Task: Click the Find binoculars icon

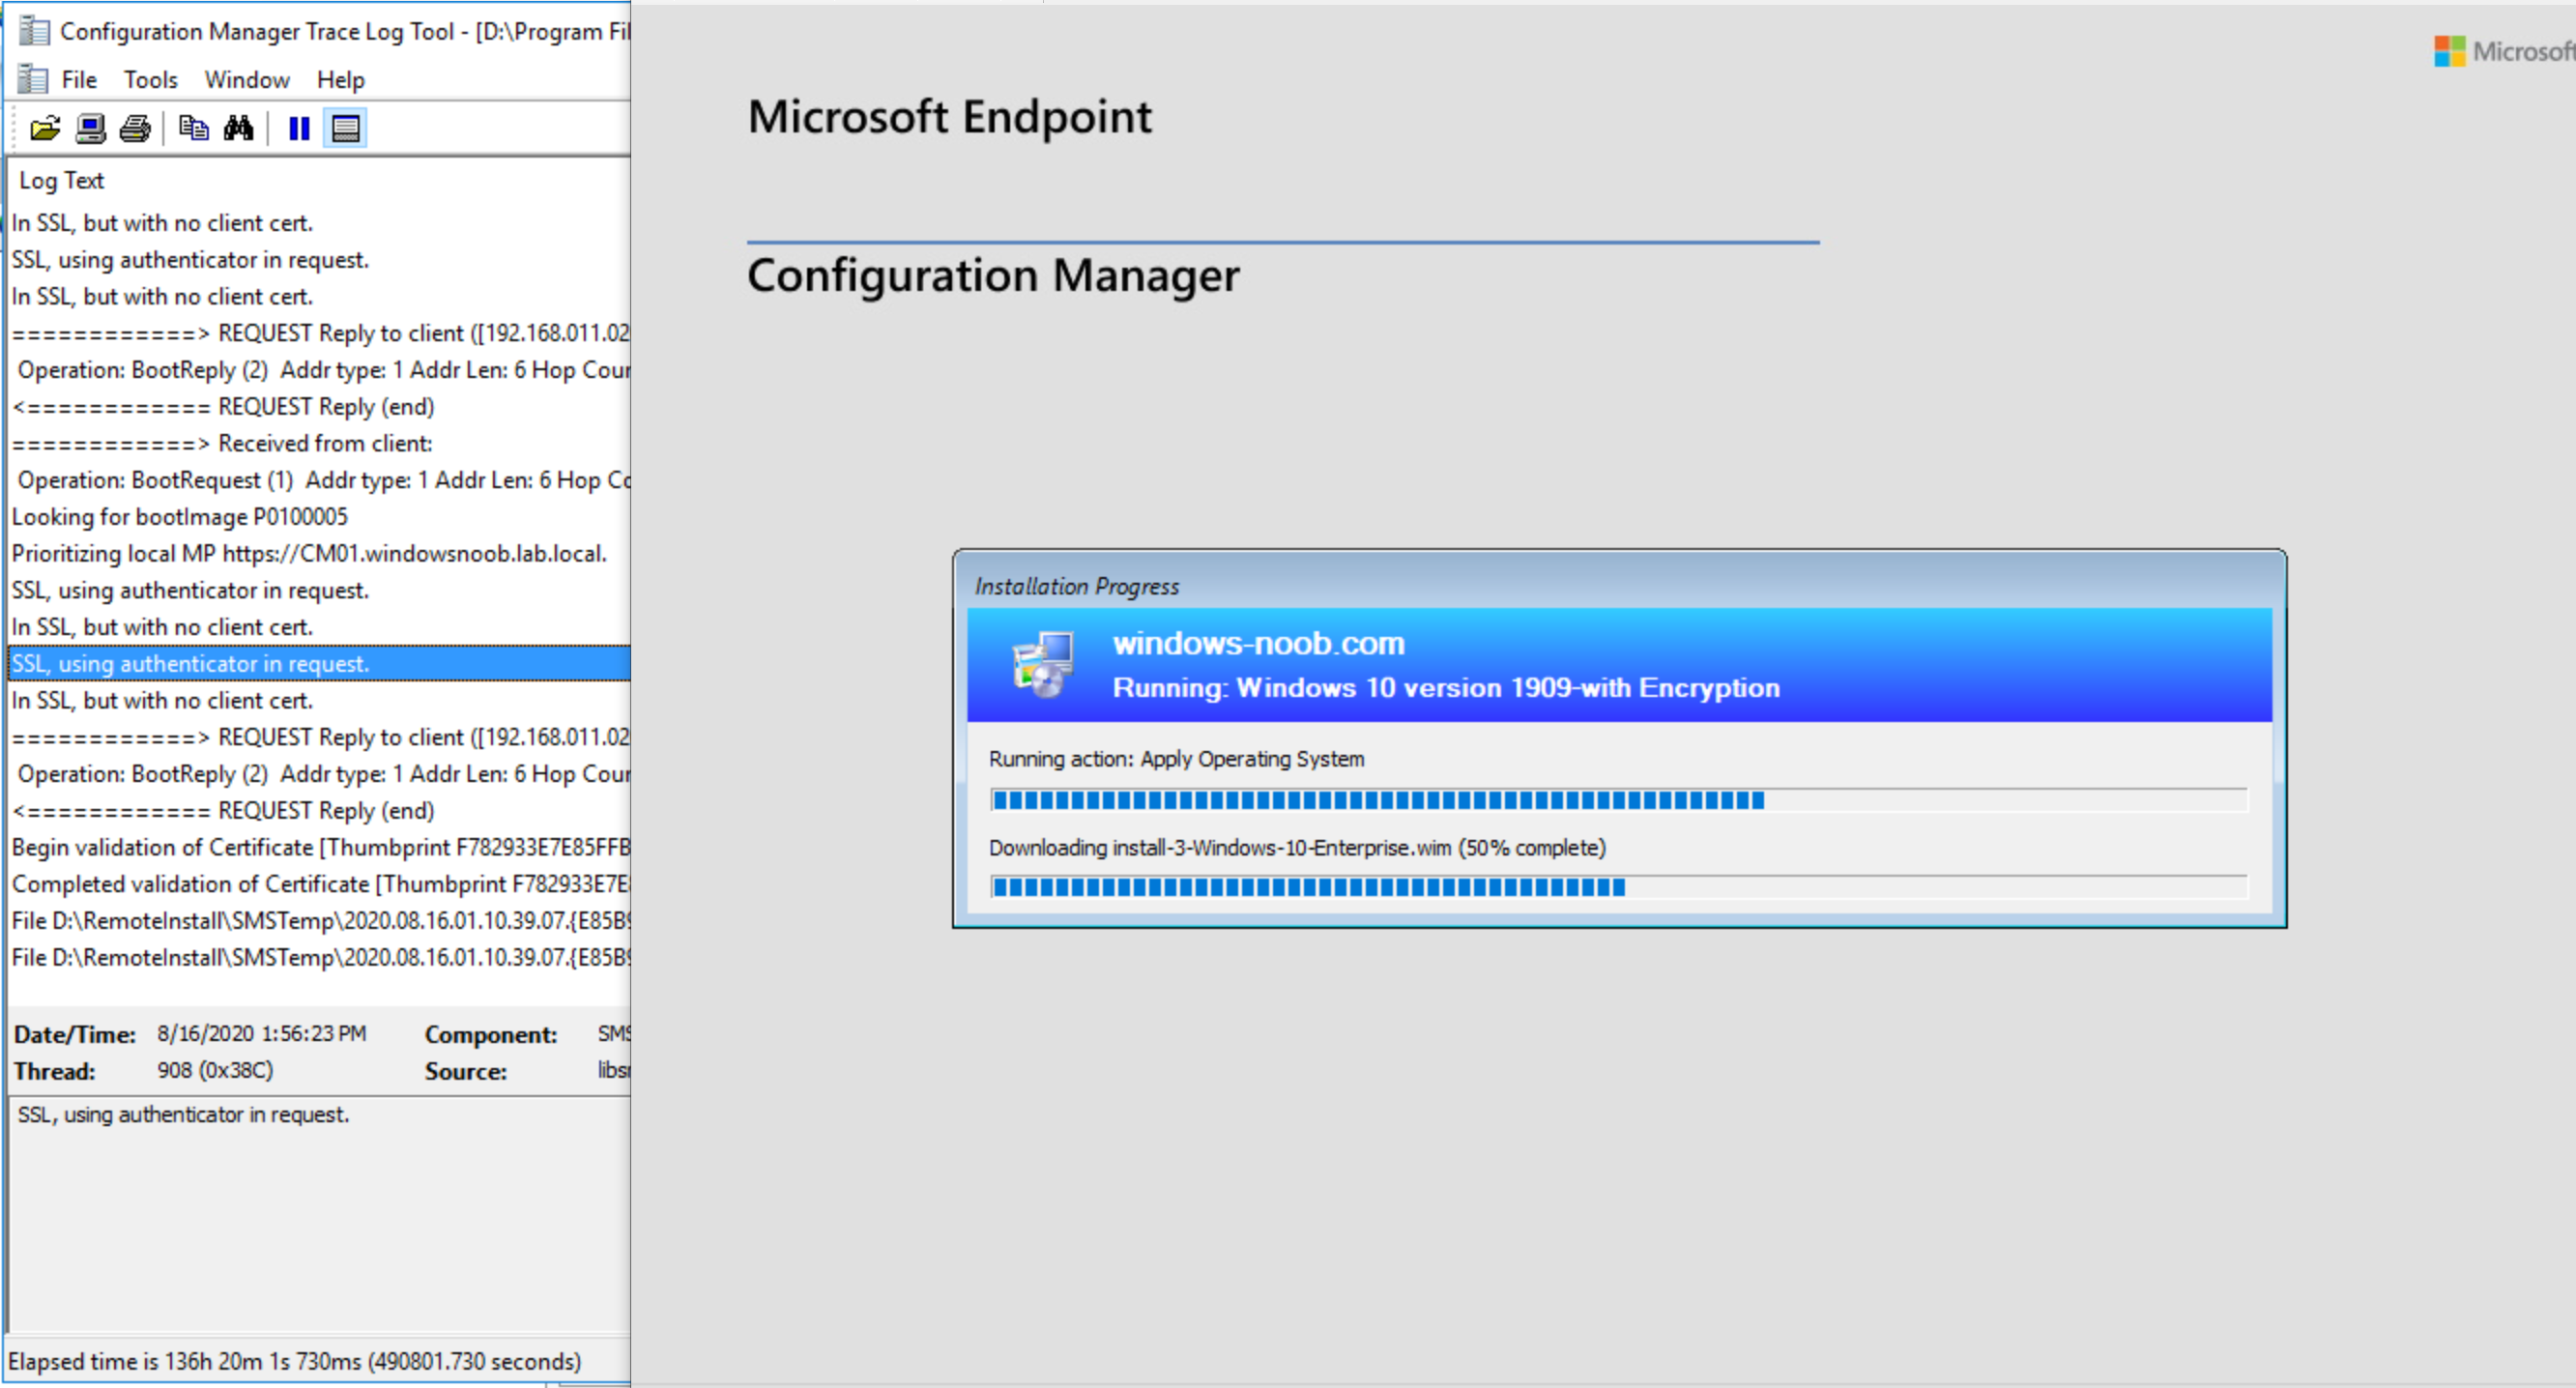Action: 238,128
